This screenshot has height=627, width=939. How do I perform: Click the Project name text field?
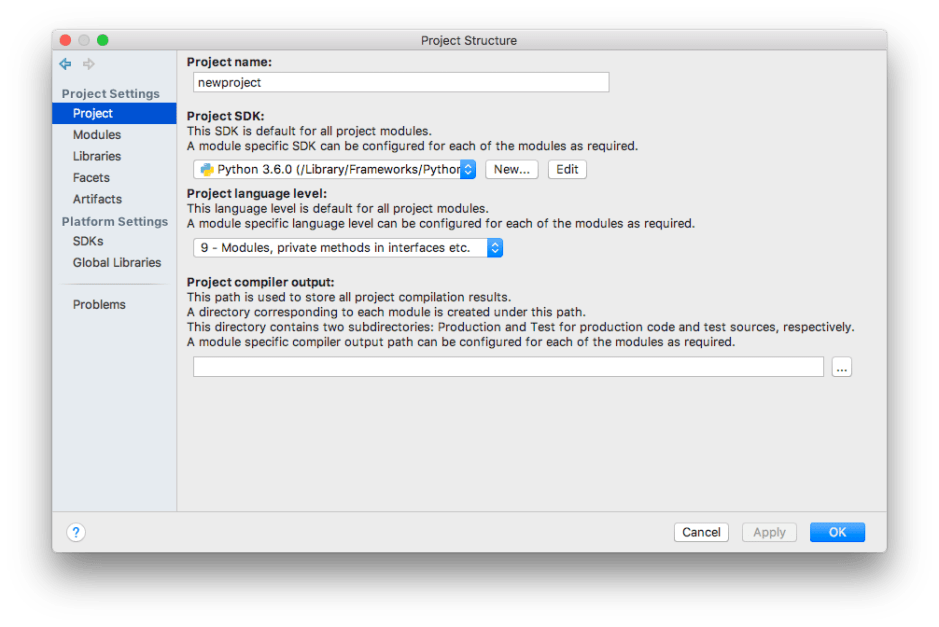pyautogui.click(x=400, y=83)
